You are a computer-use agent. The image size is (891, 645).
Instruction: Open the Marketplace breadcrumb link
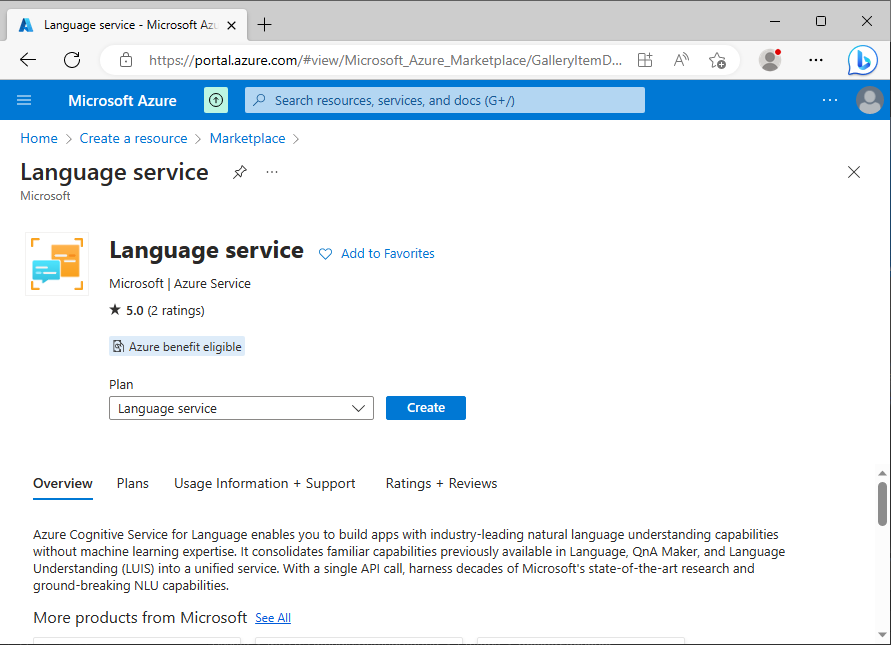(x=247, y=138)
